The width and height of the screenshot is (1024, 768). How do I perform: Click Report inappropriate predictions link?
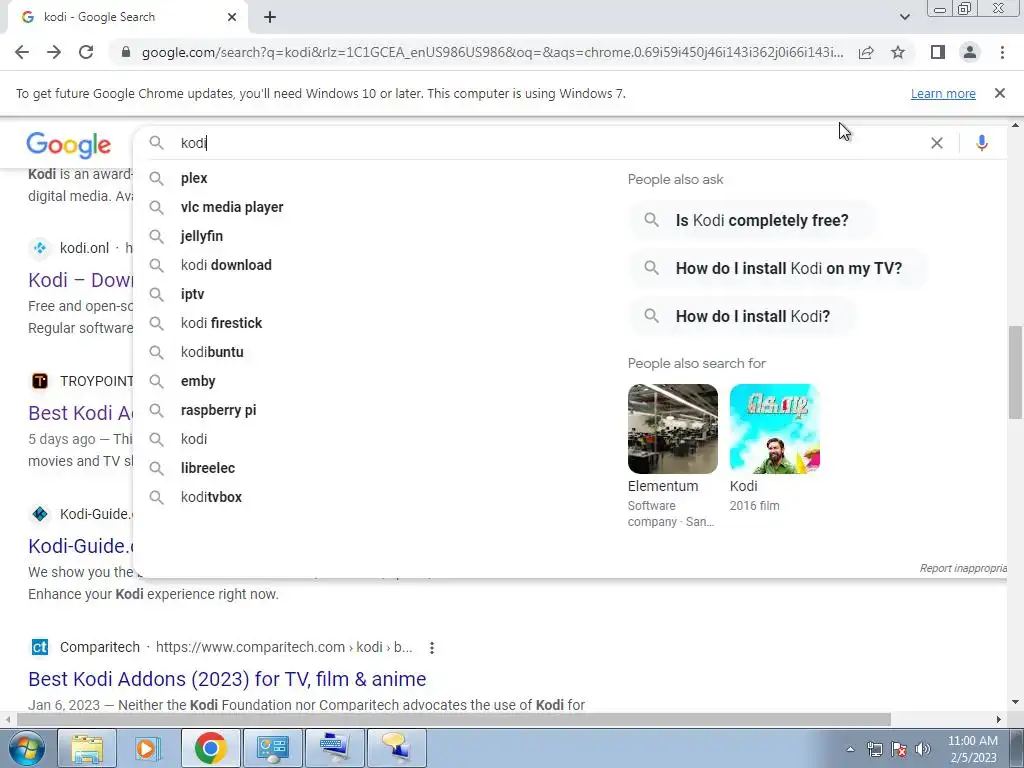(963, 568)
